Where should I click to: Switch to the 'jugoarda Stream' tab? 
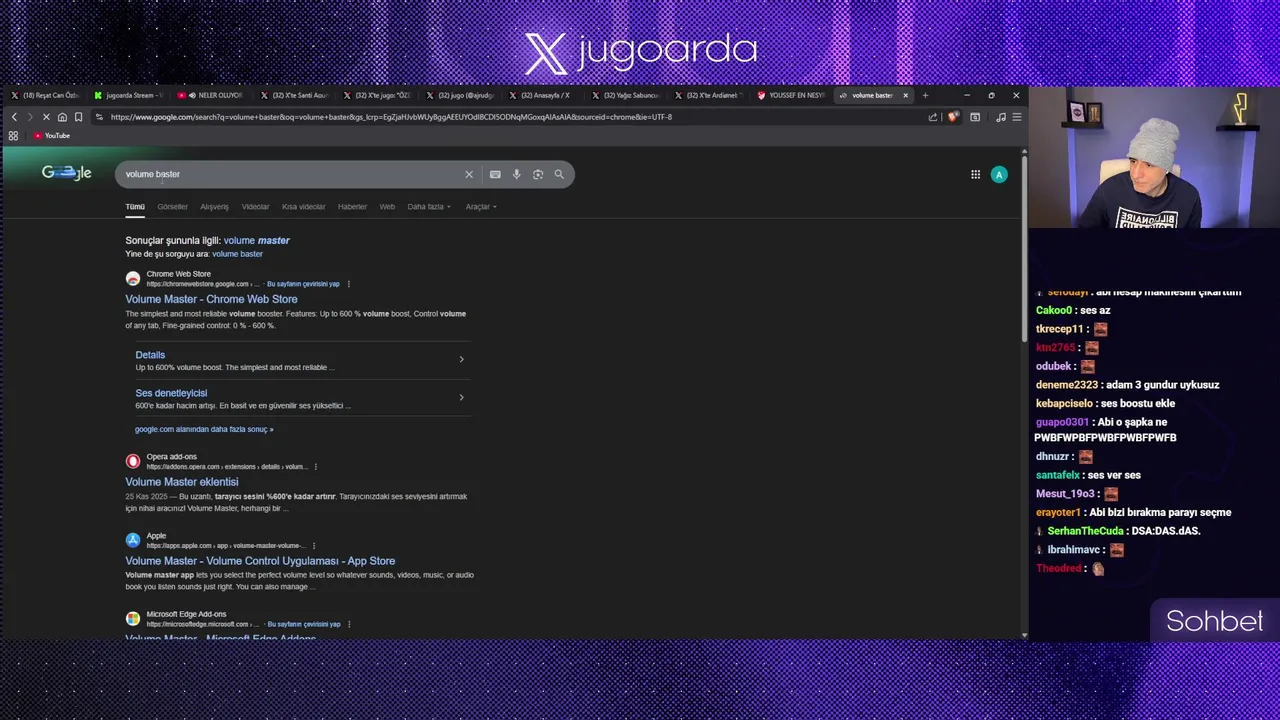pos(126,95)
